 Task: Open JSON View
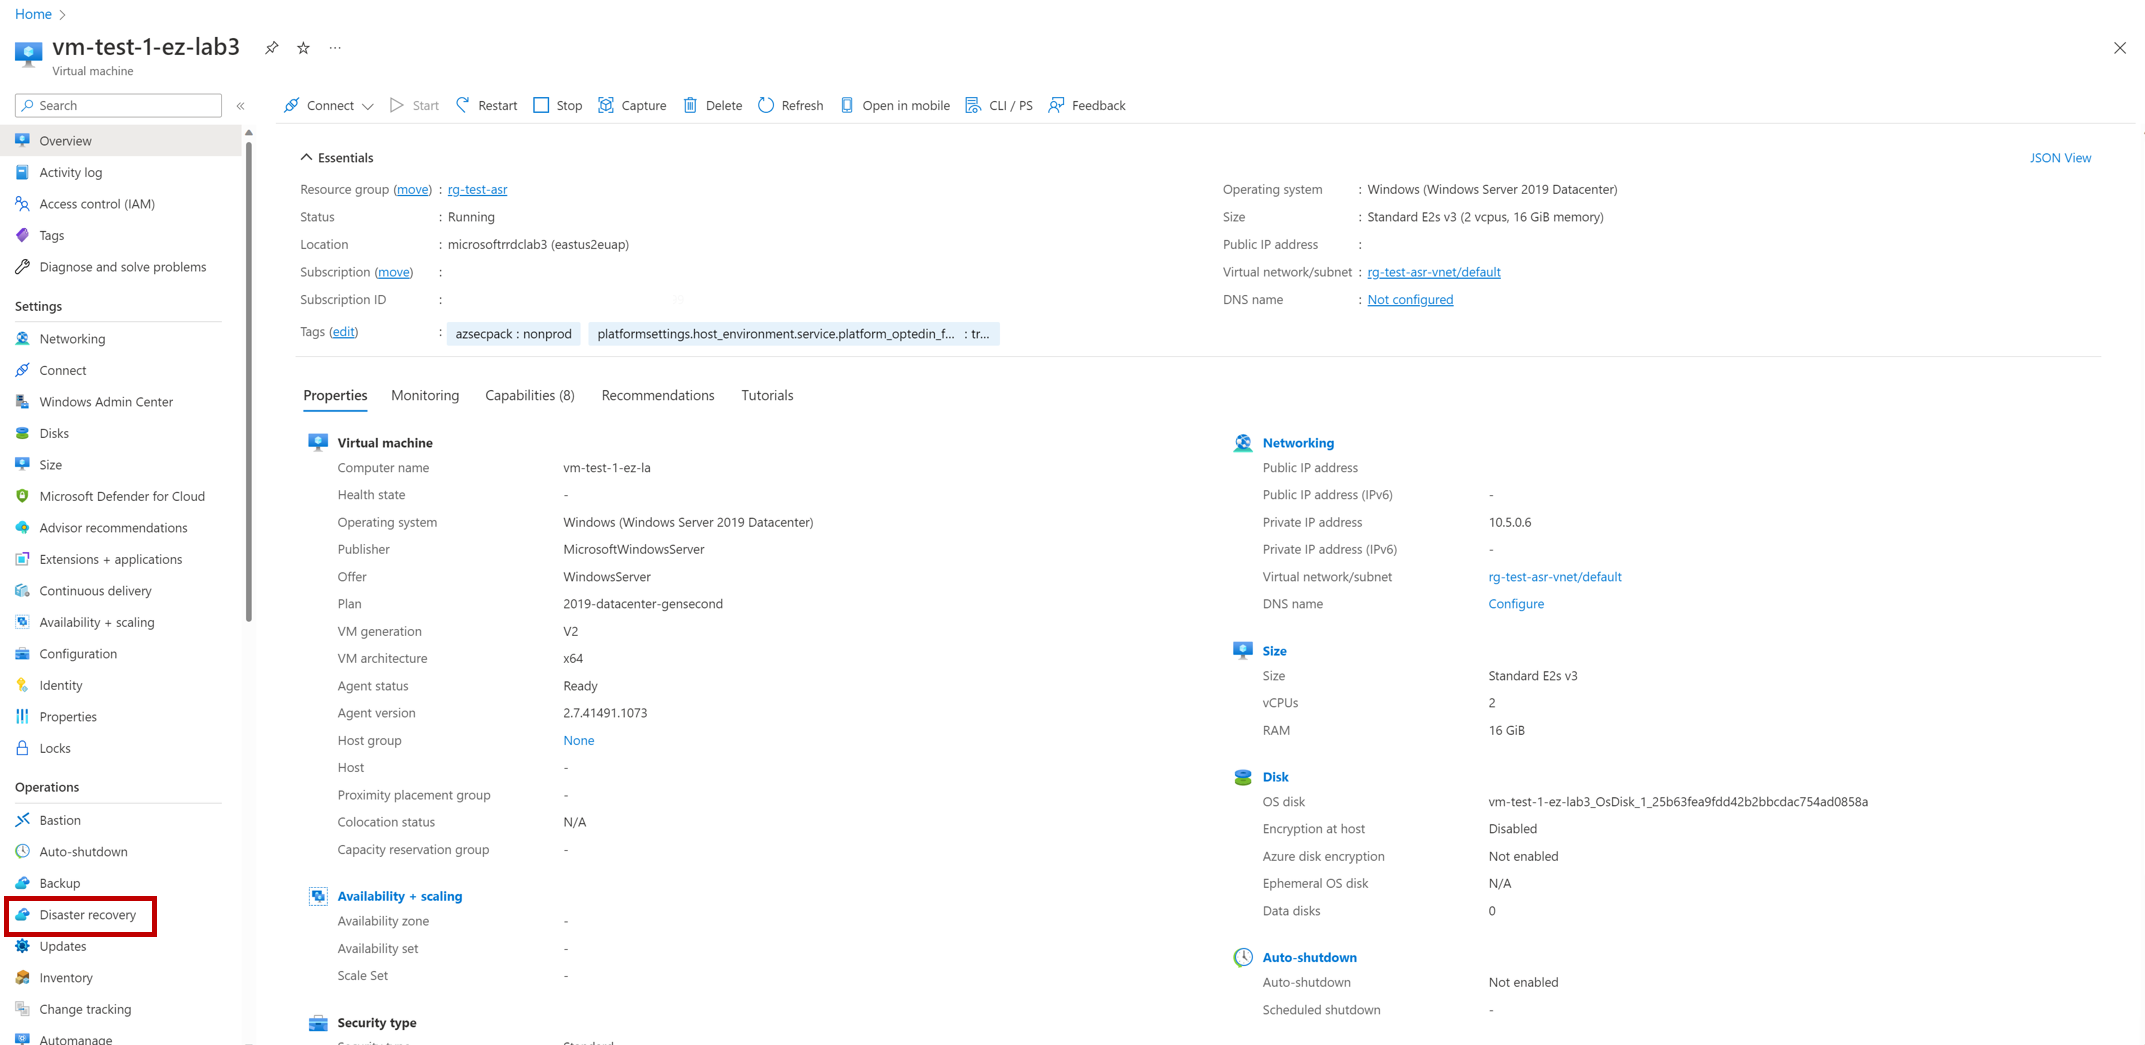pyautogui.click(x=2060, y=158)
